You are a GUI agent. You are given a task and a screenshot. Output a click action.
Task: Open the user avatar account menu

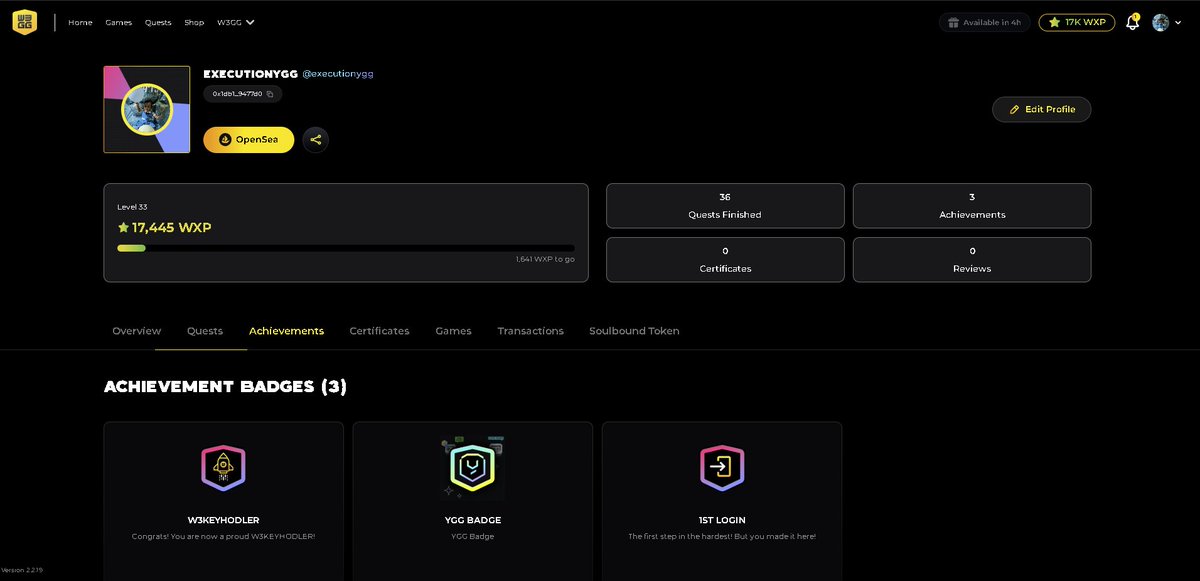tap(1167, 22)
